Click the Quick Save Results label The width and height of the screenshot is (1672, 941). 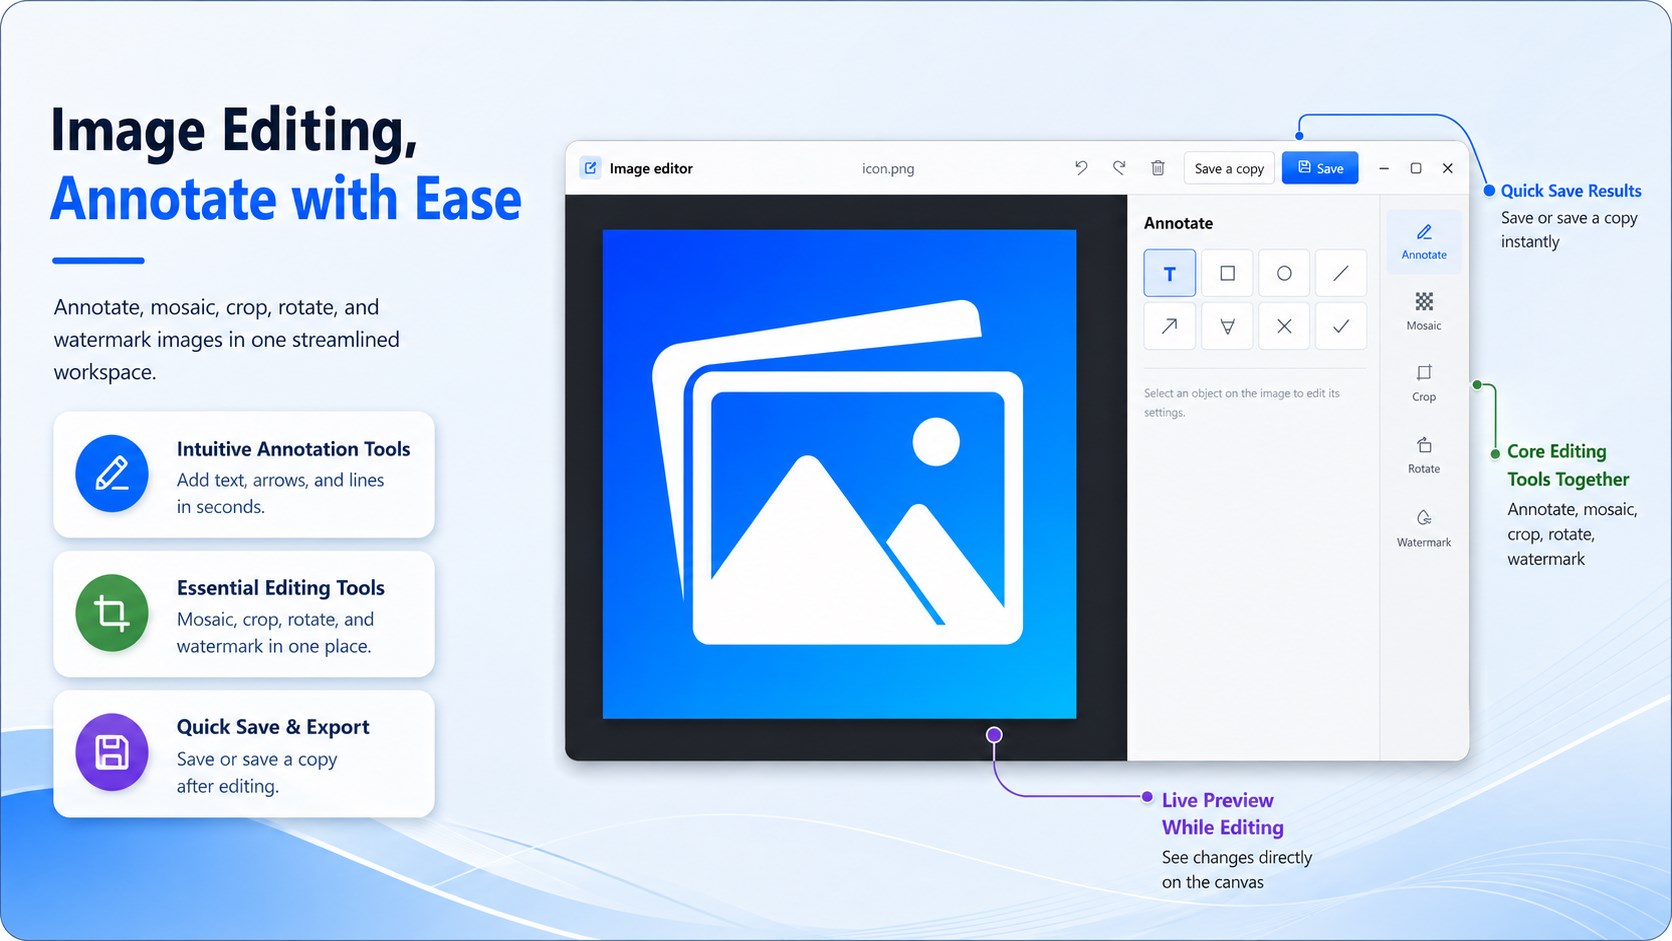pos(1571,190)
